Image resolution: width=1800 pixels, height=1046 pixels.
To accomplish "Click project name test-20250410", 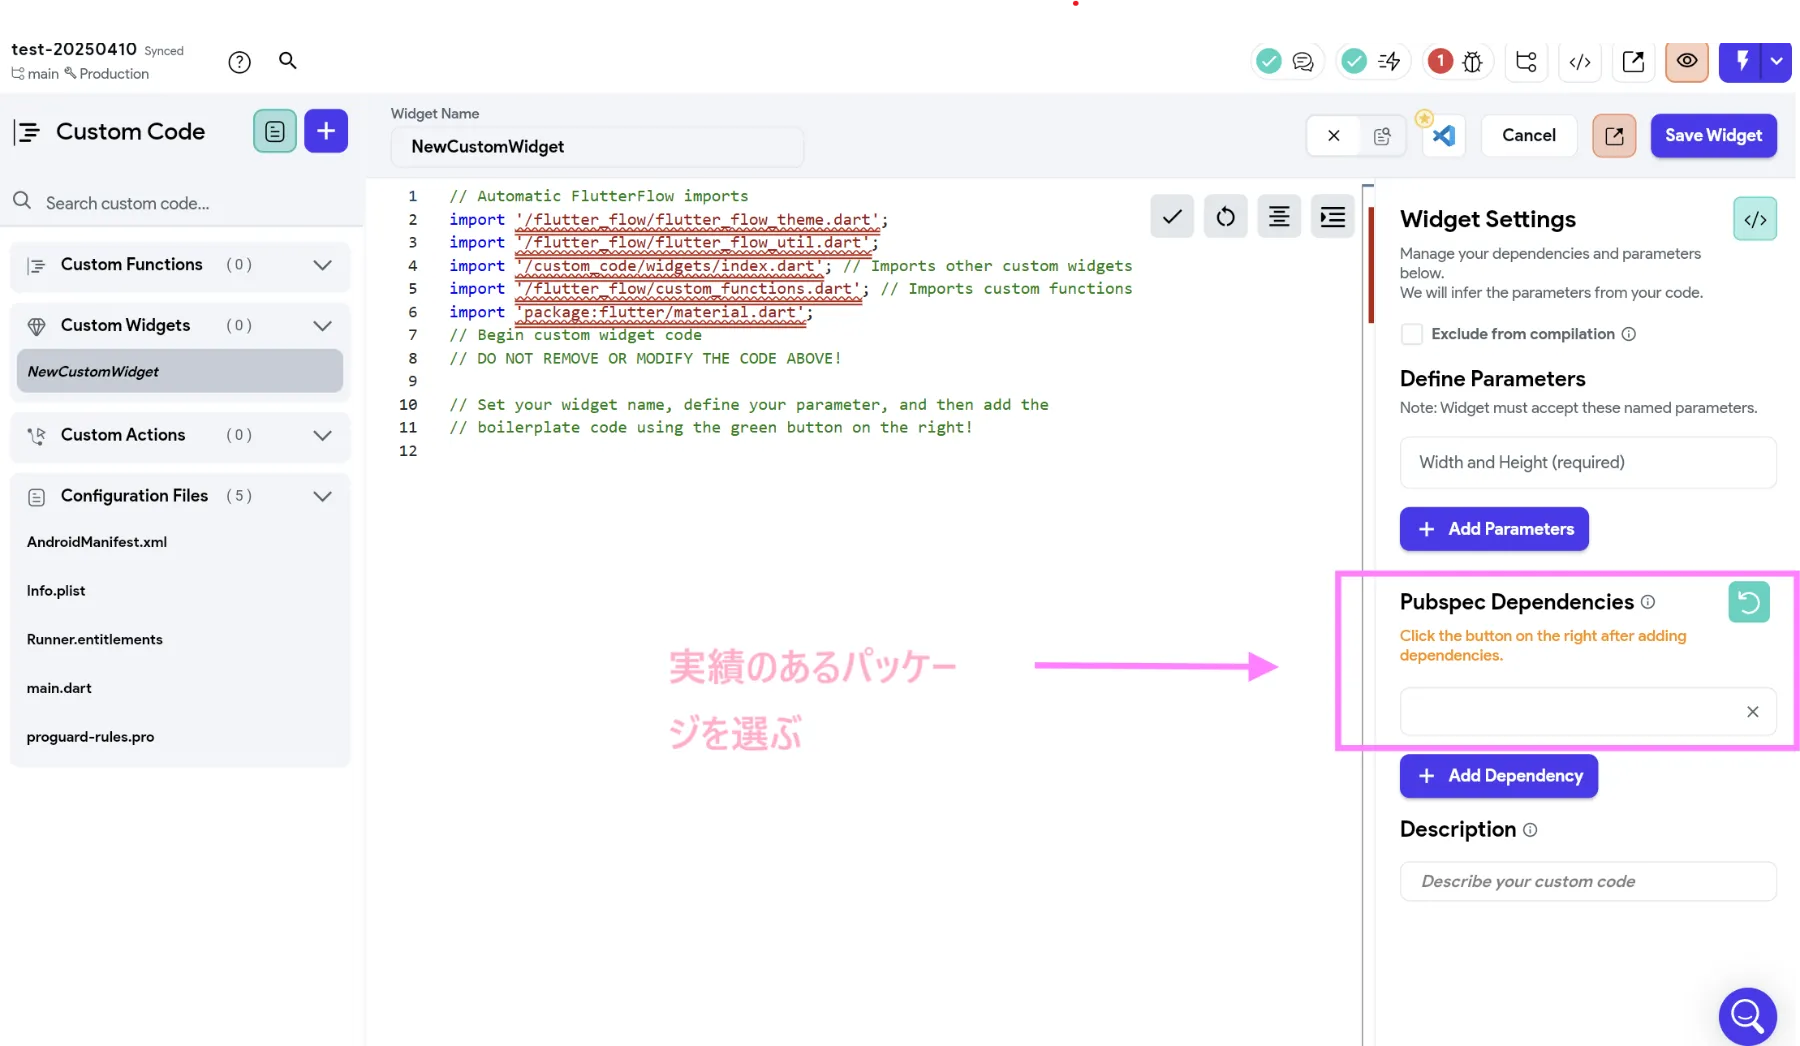I will click(74, 49).
